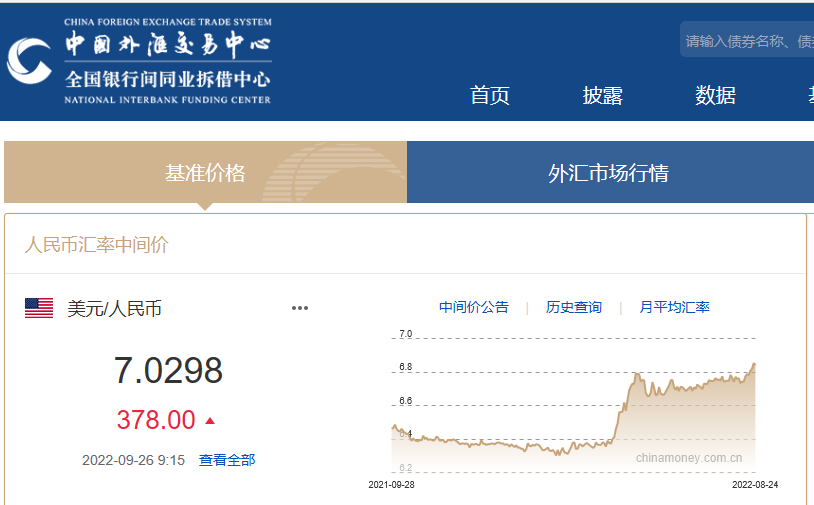
Task: Click the 6.6 axis label on chart
Action: [x=405, y=401]
